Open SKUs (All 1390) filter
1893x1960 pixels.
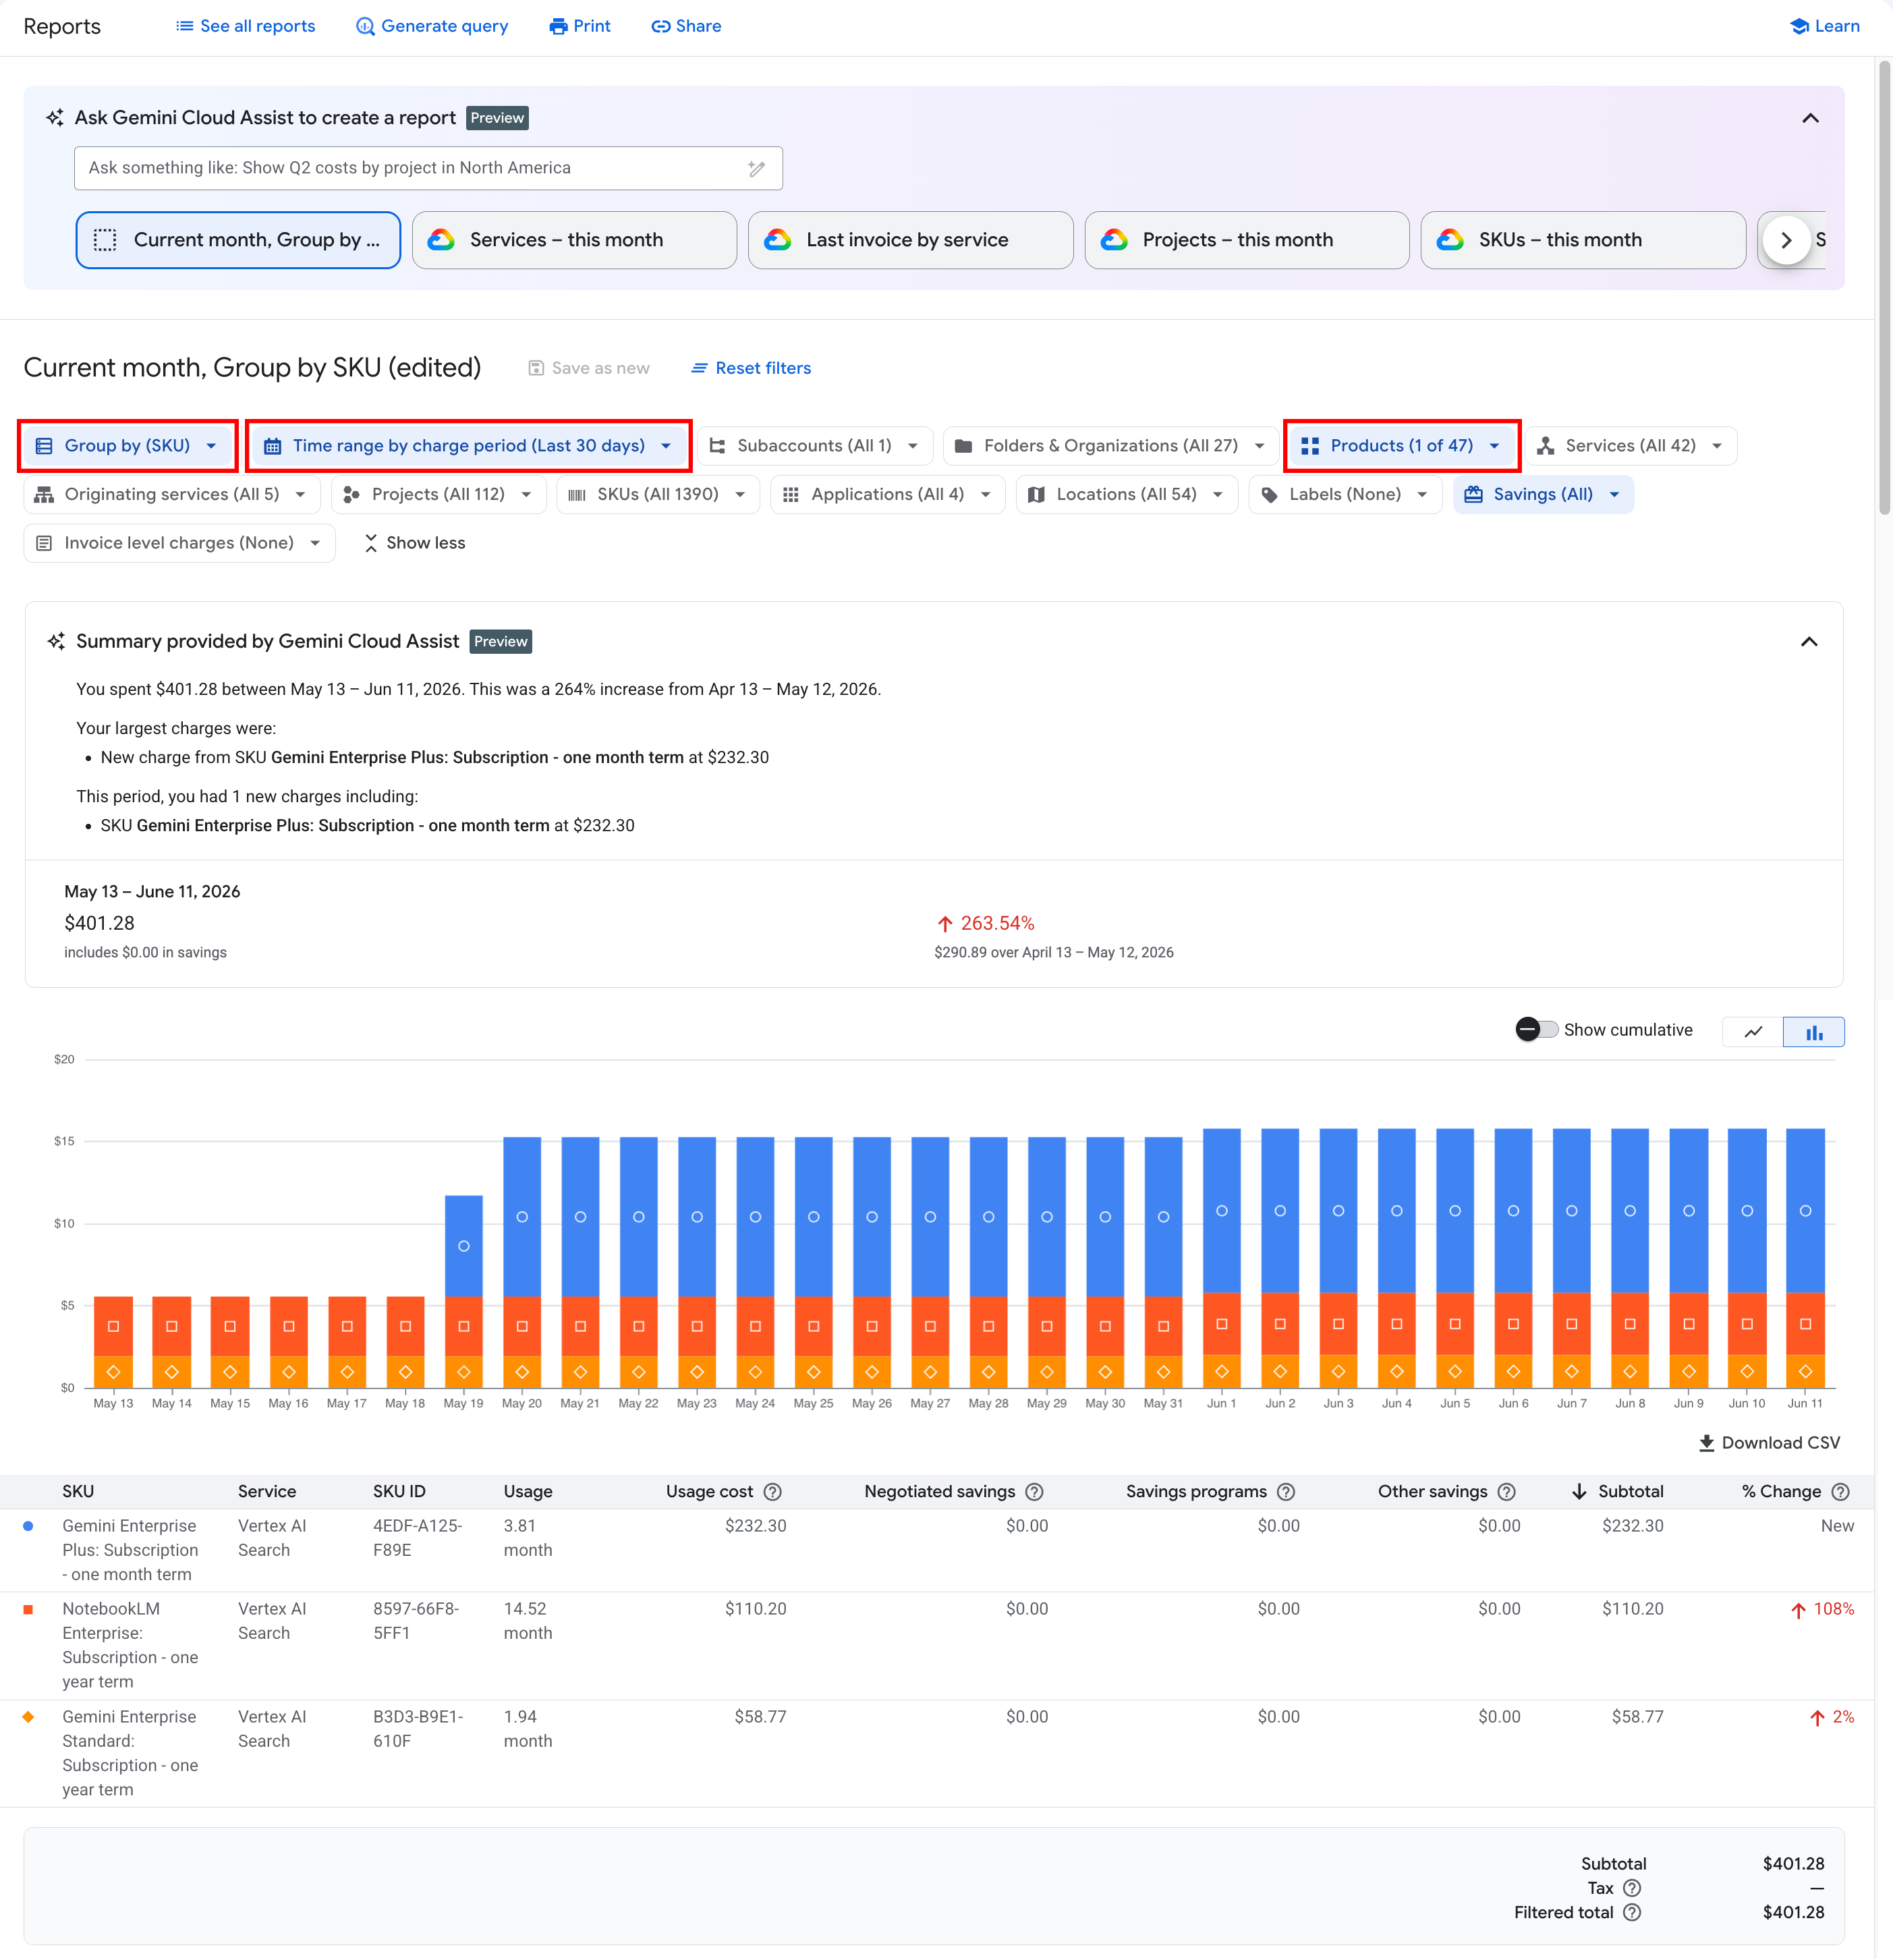(657, 494)
